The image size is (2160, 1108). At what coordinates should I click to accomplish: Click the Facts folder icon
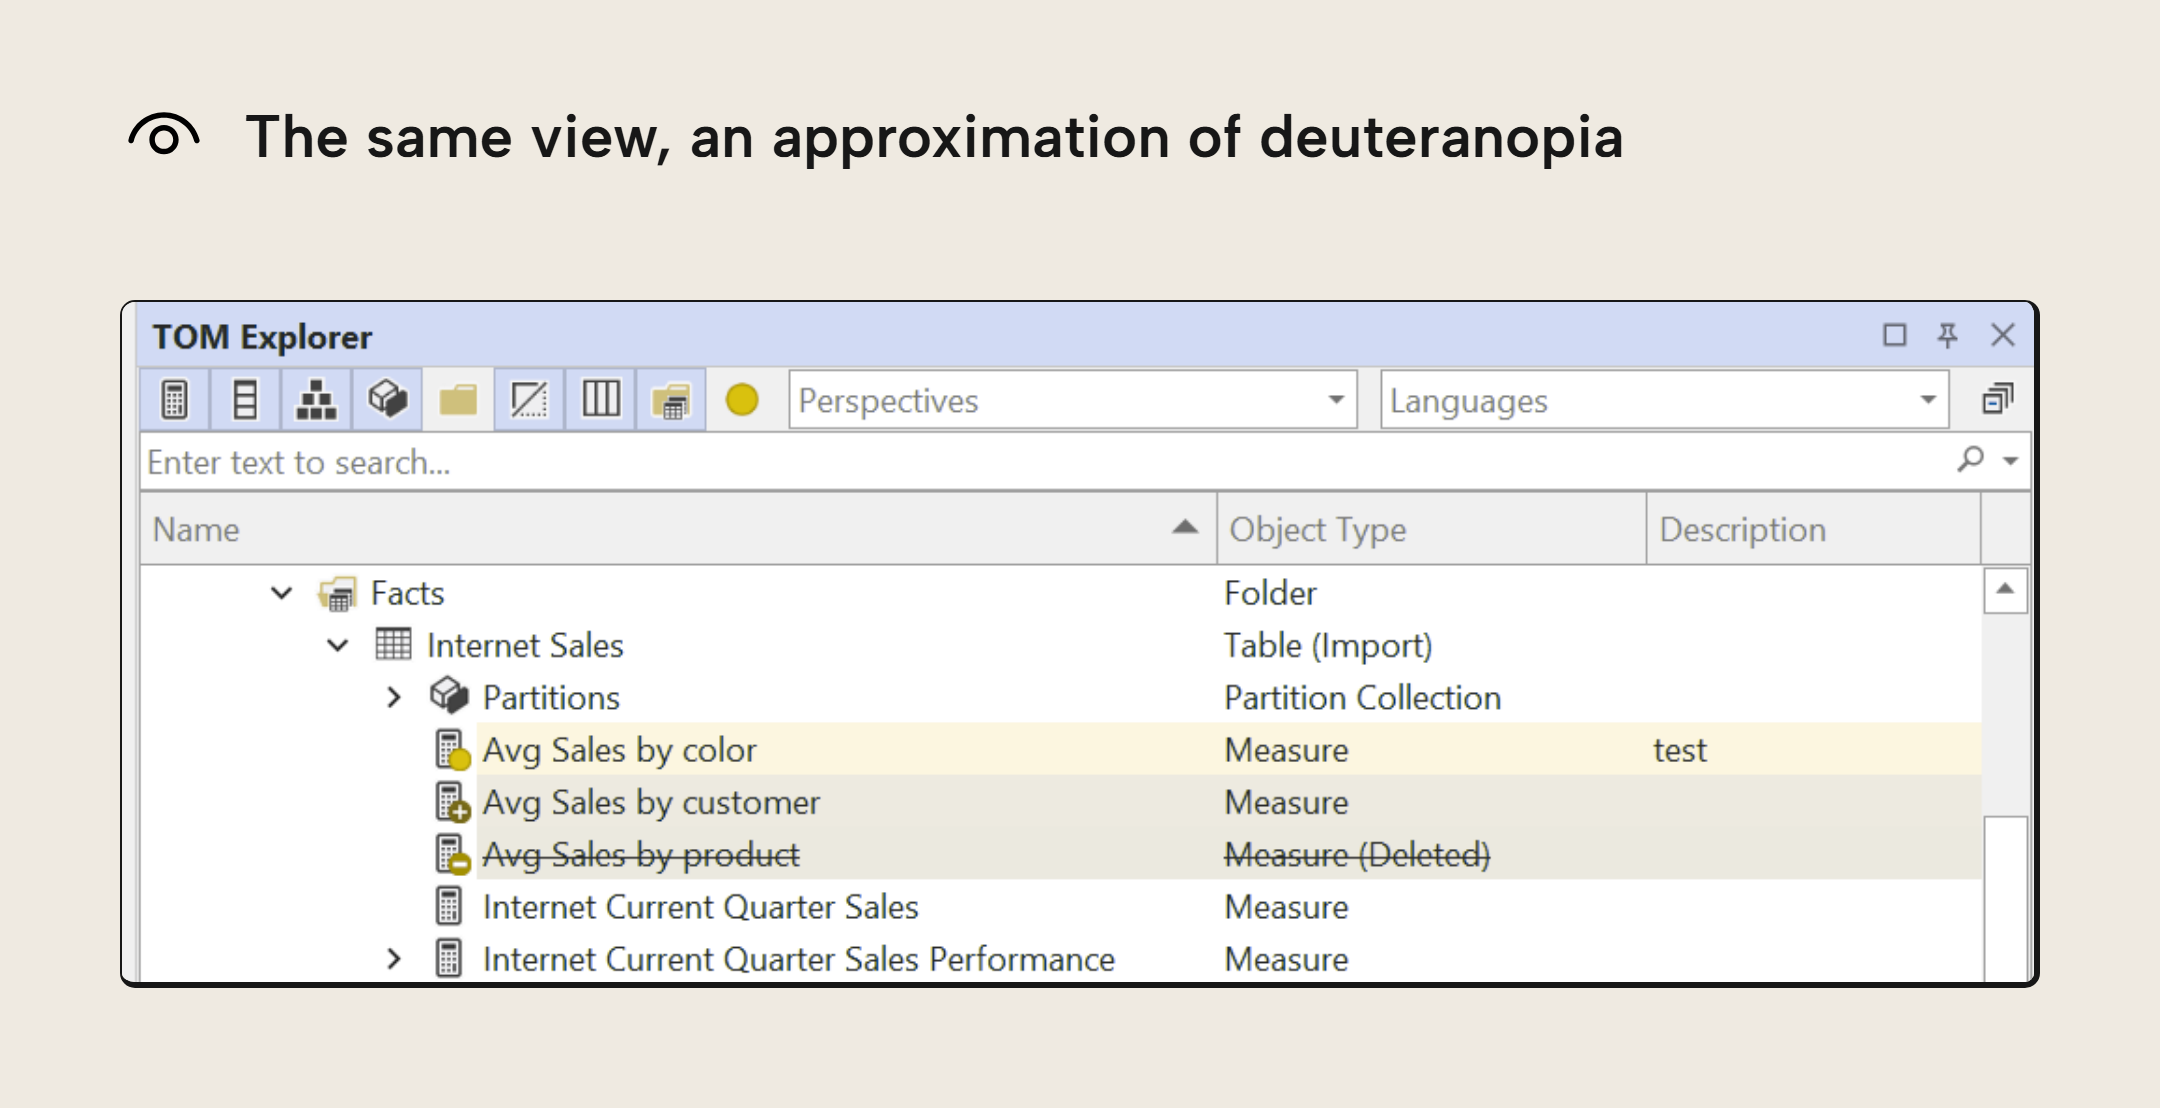[338, 593]
